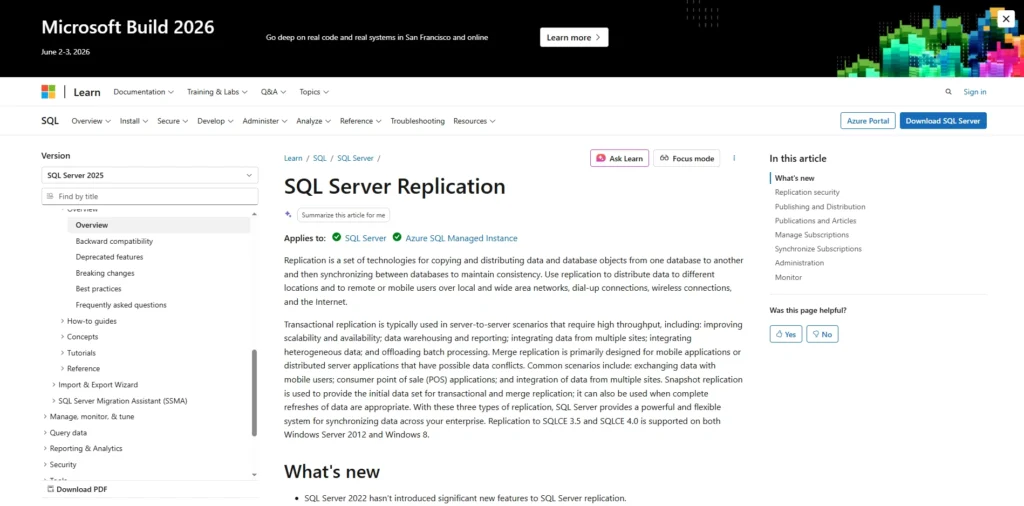The height and width of the screenshot is (506, 1024).
Task: Open the Overview menu in SQL bar
Action: tap(91, 121)
